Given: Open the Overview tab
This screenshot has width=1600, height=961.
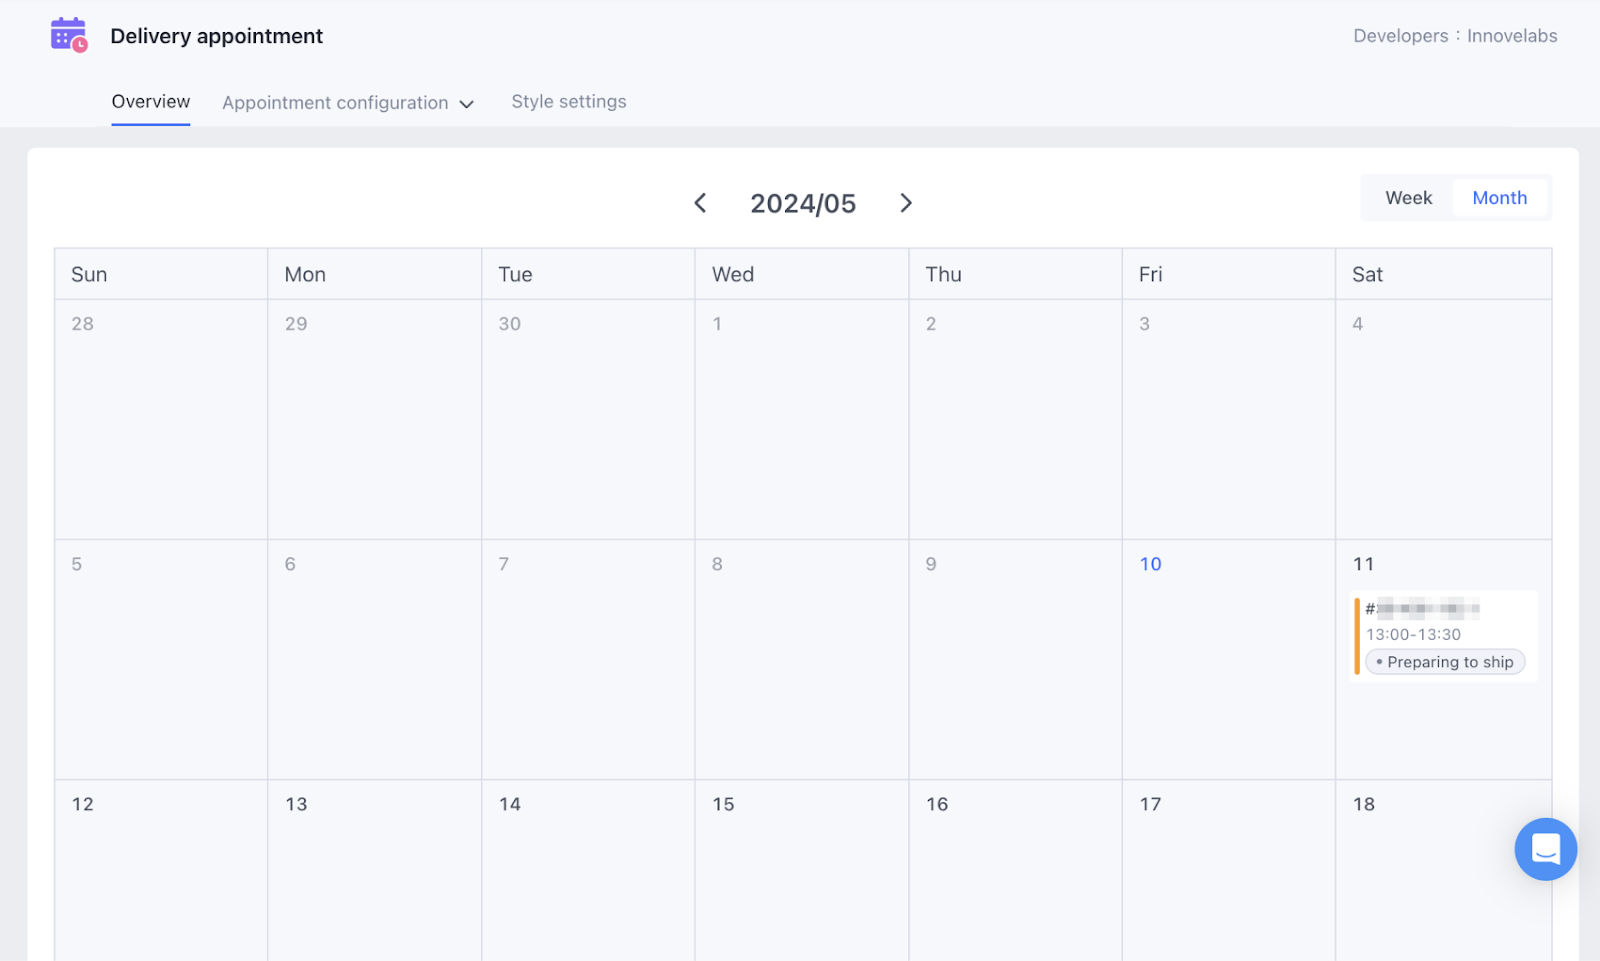Looking at the screenshot, I should tap(151, 102).
